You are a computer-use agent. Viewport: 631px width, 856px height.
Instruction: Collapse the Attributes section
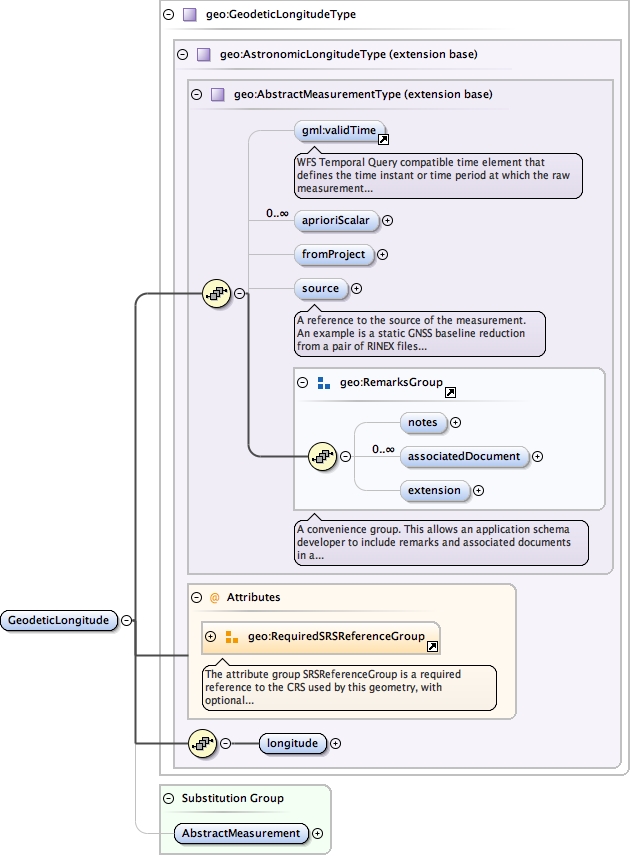coord(197,598)
